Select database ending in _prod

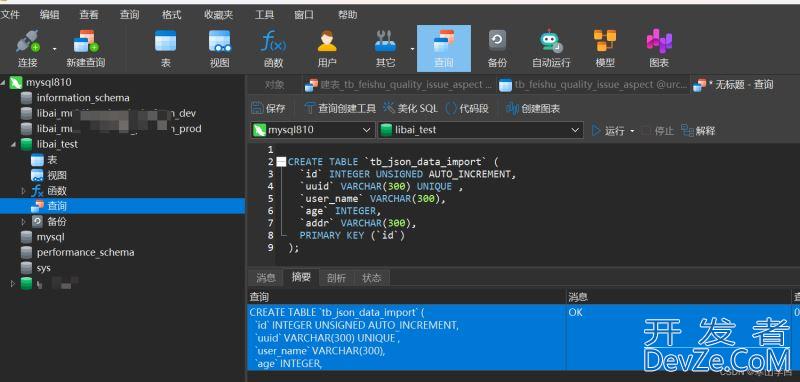(x=119, y=129)
